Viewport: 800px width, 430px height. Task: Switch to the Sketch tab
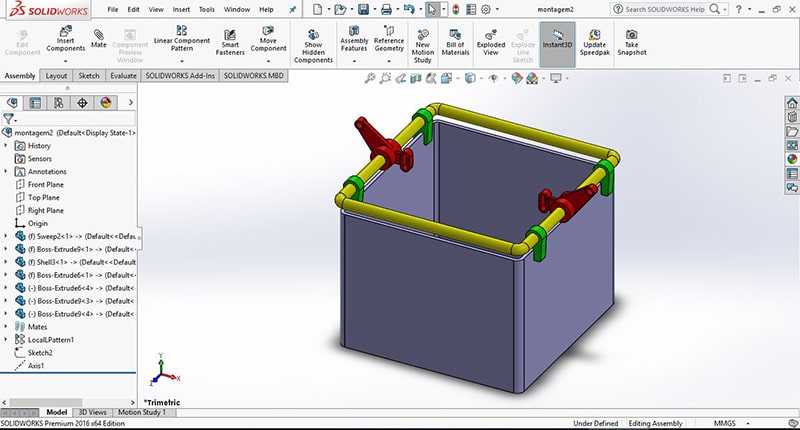click(89, 75)
